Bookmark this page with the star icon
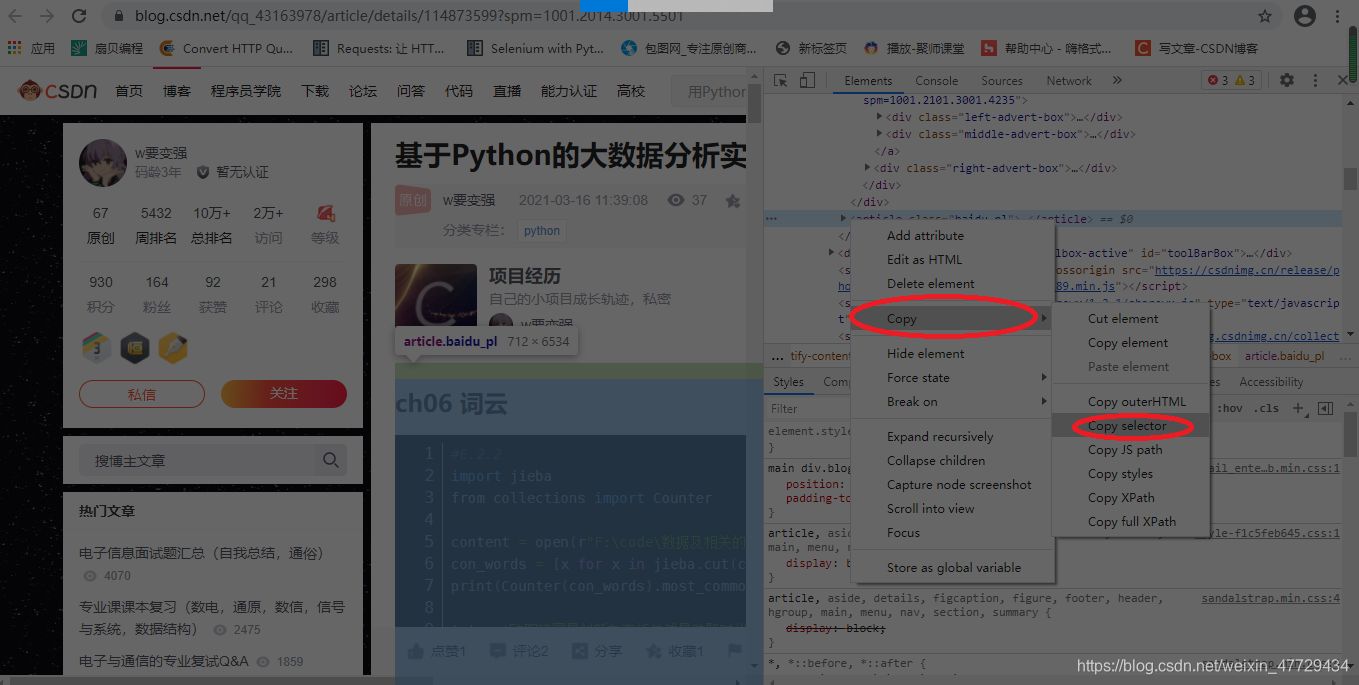The width and height of the screenshot is (1359, 685). tap(1265, 16)
